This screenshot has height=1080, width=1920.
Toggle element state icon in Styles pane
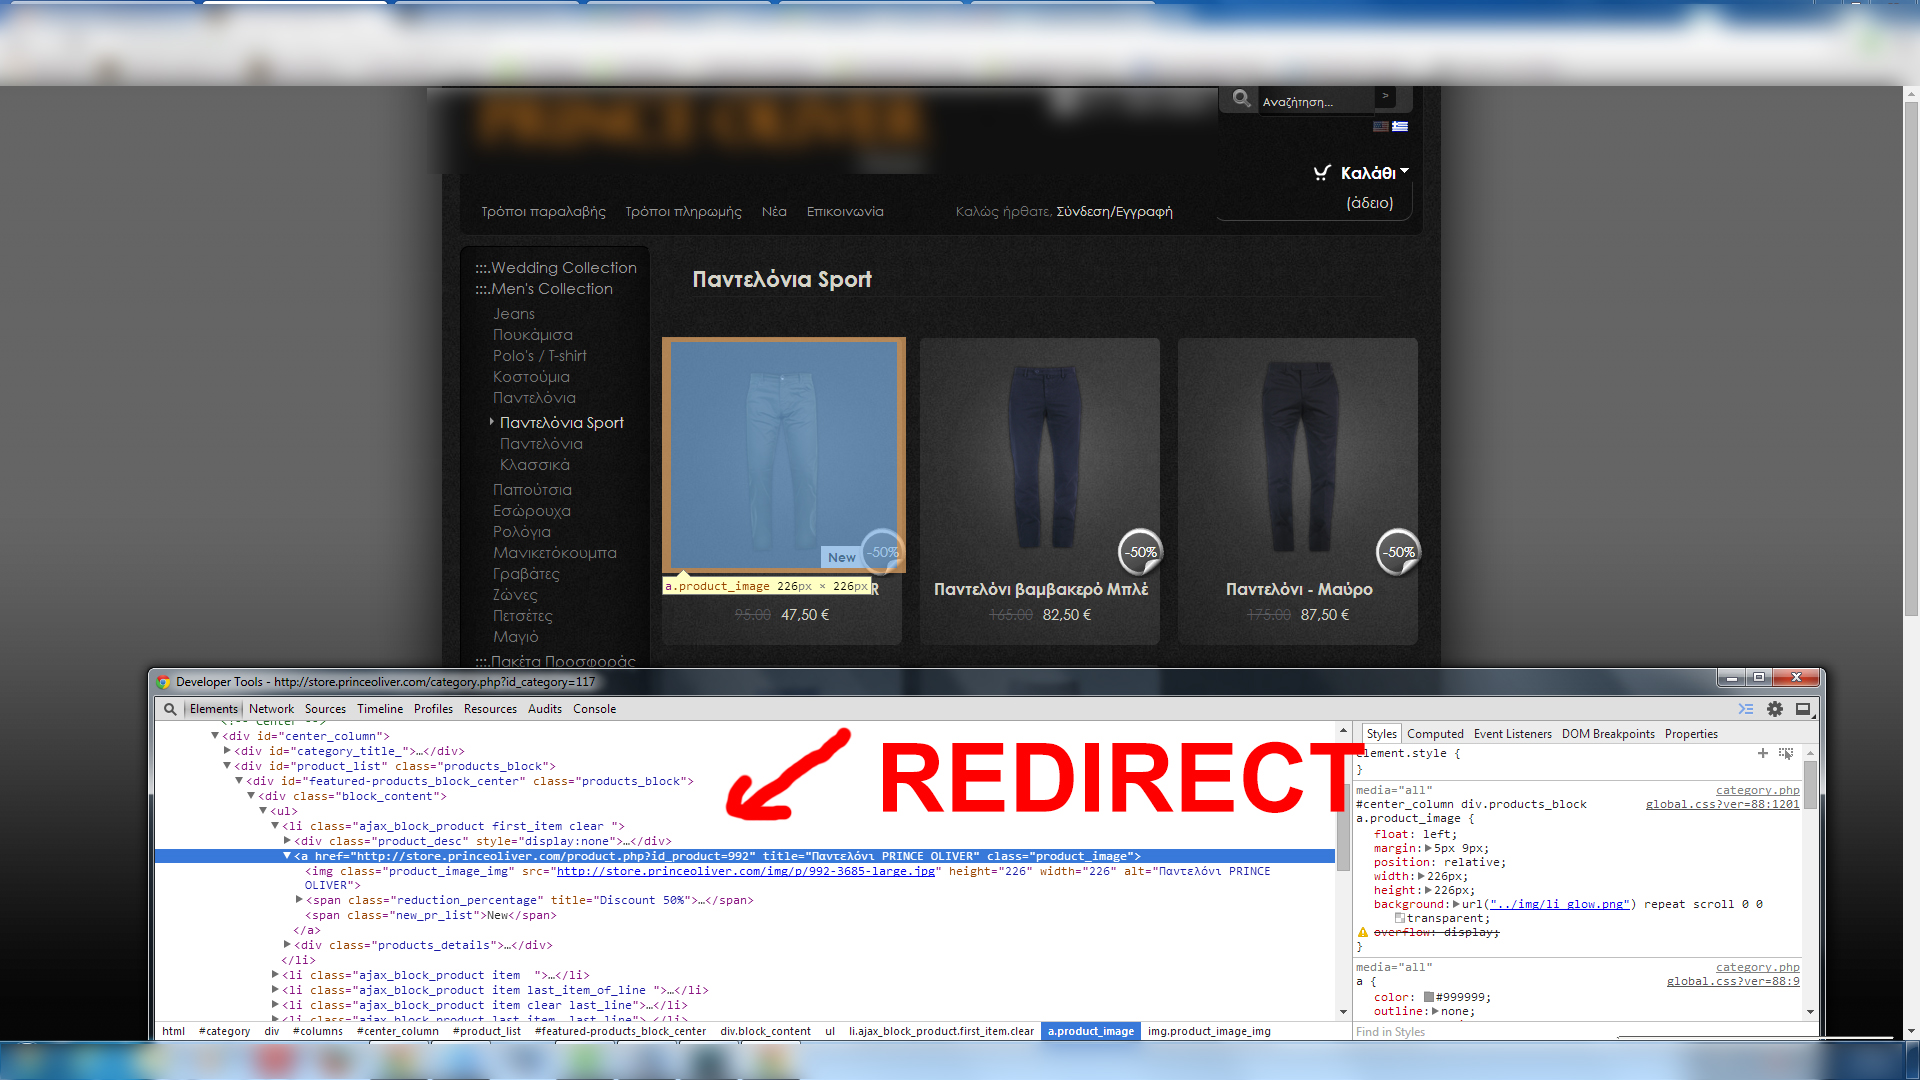pos(1786,753)
